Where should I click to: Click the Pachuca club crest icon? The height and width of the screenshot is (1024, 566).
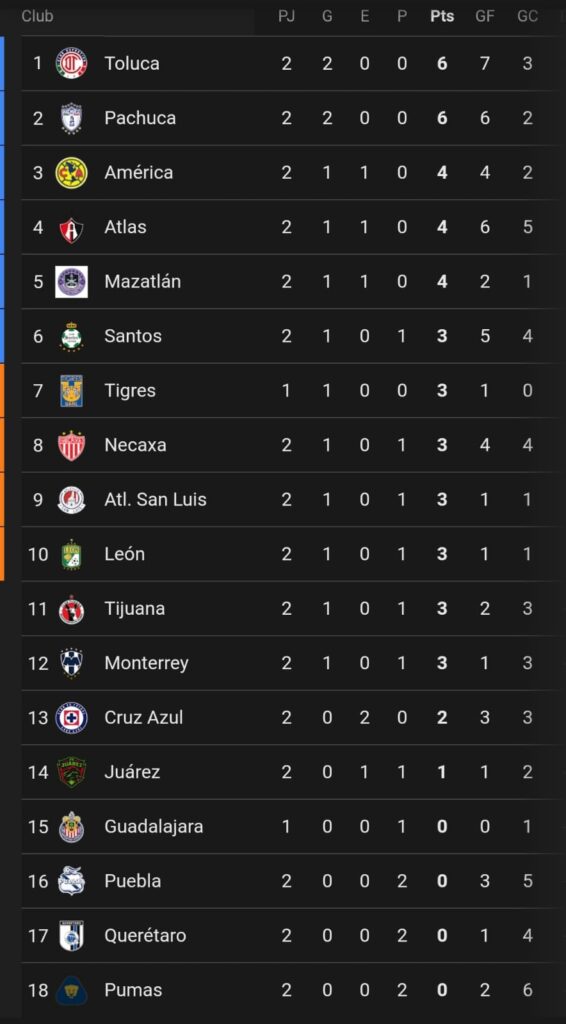tap(71, 118)
